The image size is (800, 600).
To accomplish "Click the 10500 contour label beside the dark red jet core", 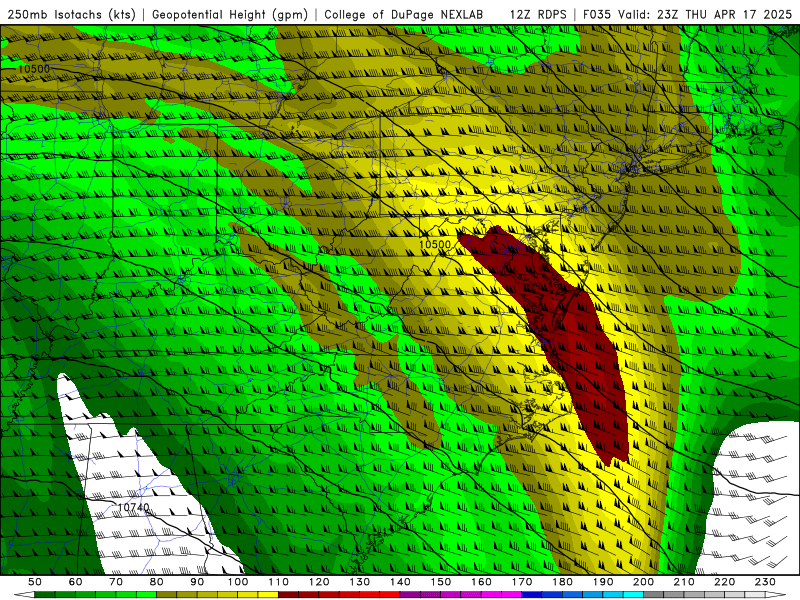I will tap(435, 244).
